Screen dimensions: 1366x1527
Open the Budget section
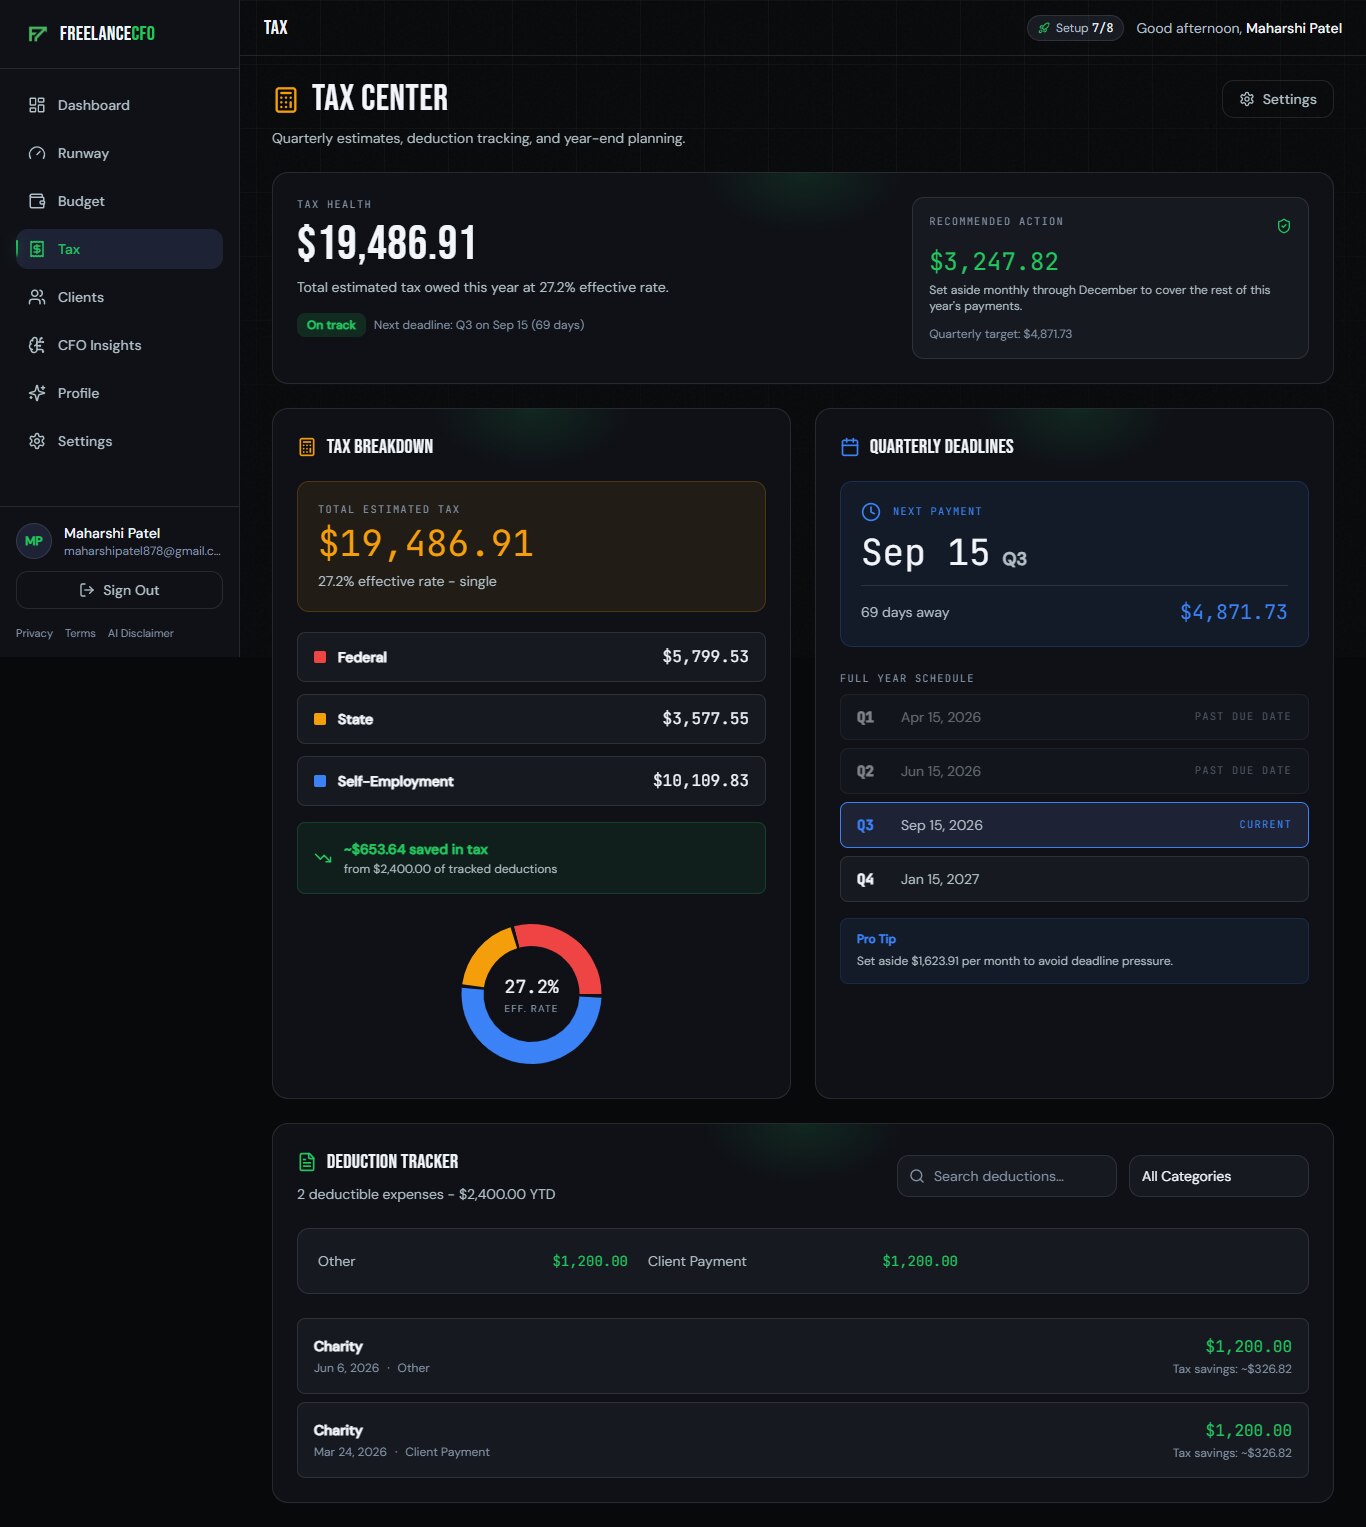point(119,201)
